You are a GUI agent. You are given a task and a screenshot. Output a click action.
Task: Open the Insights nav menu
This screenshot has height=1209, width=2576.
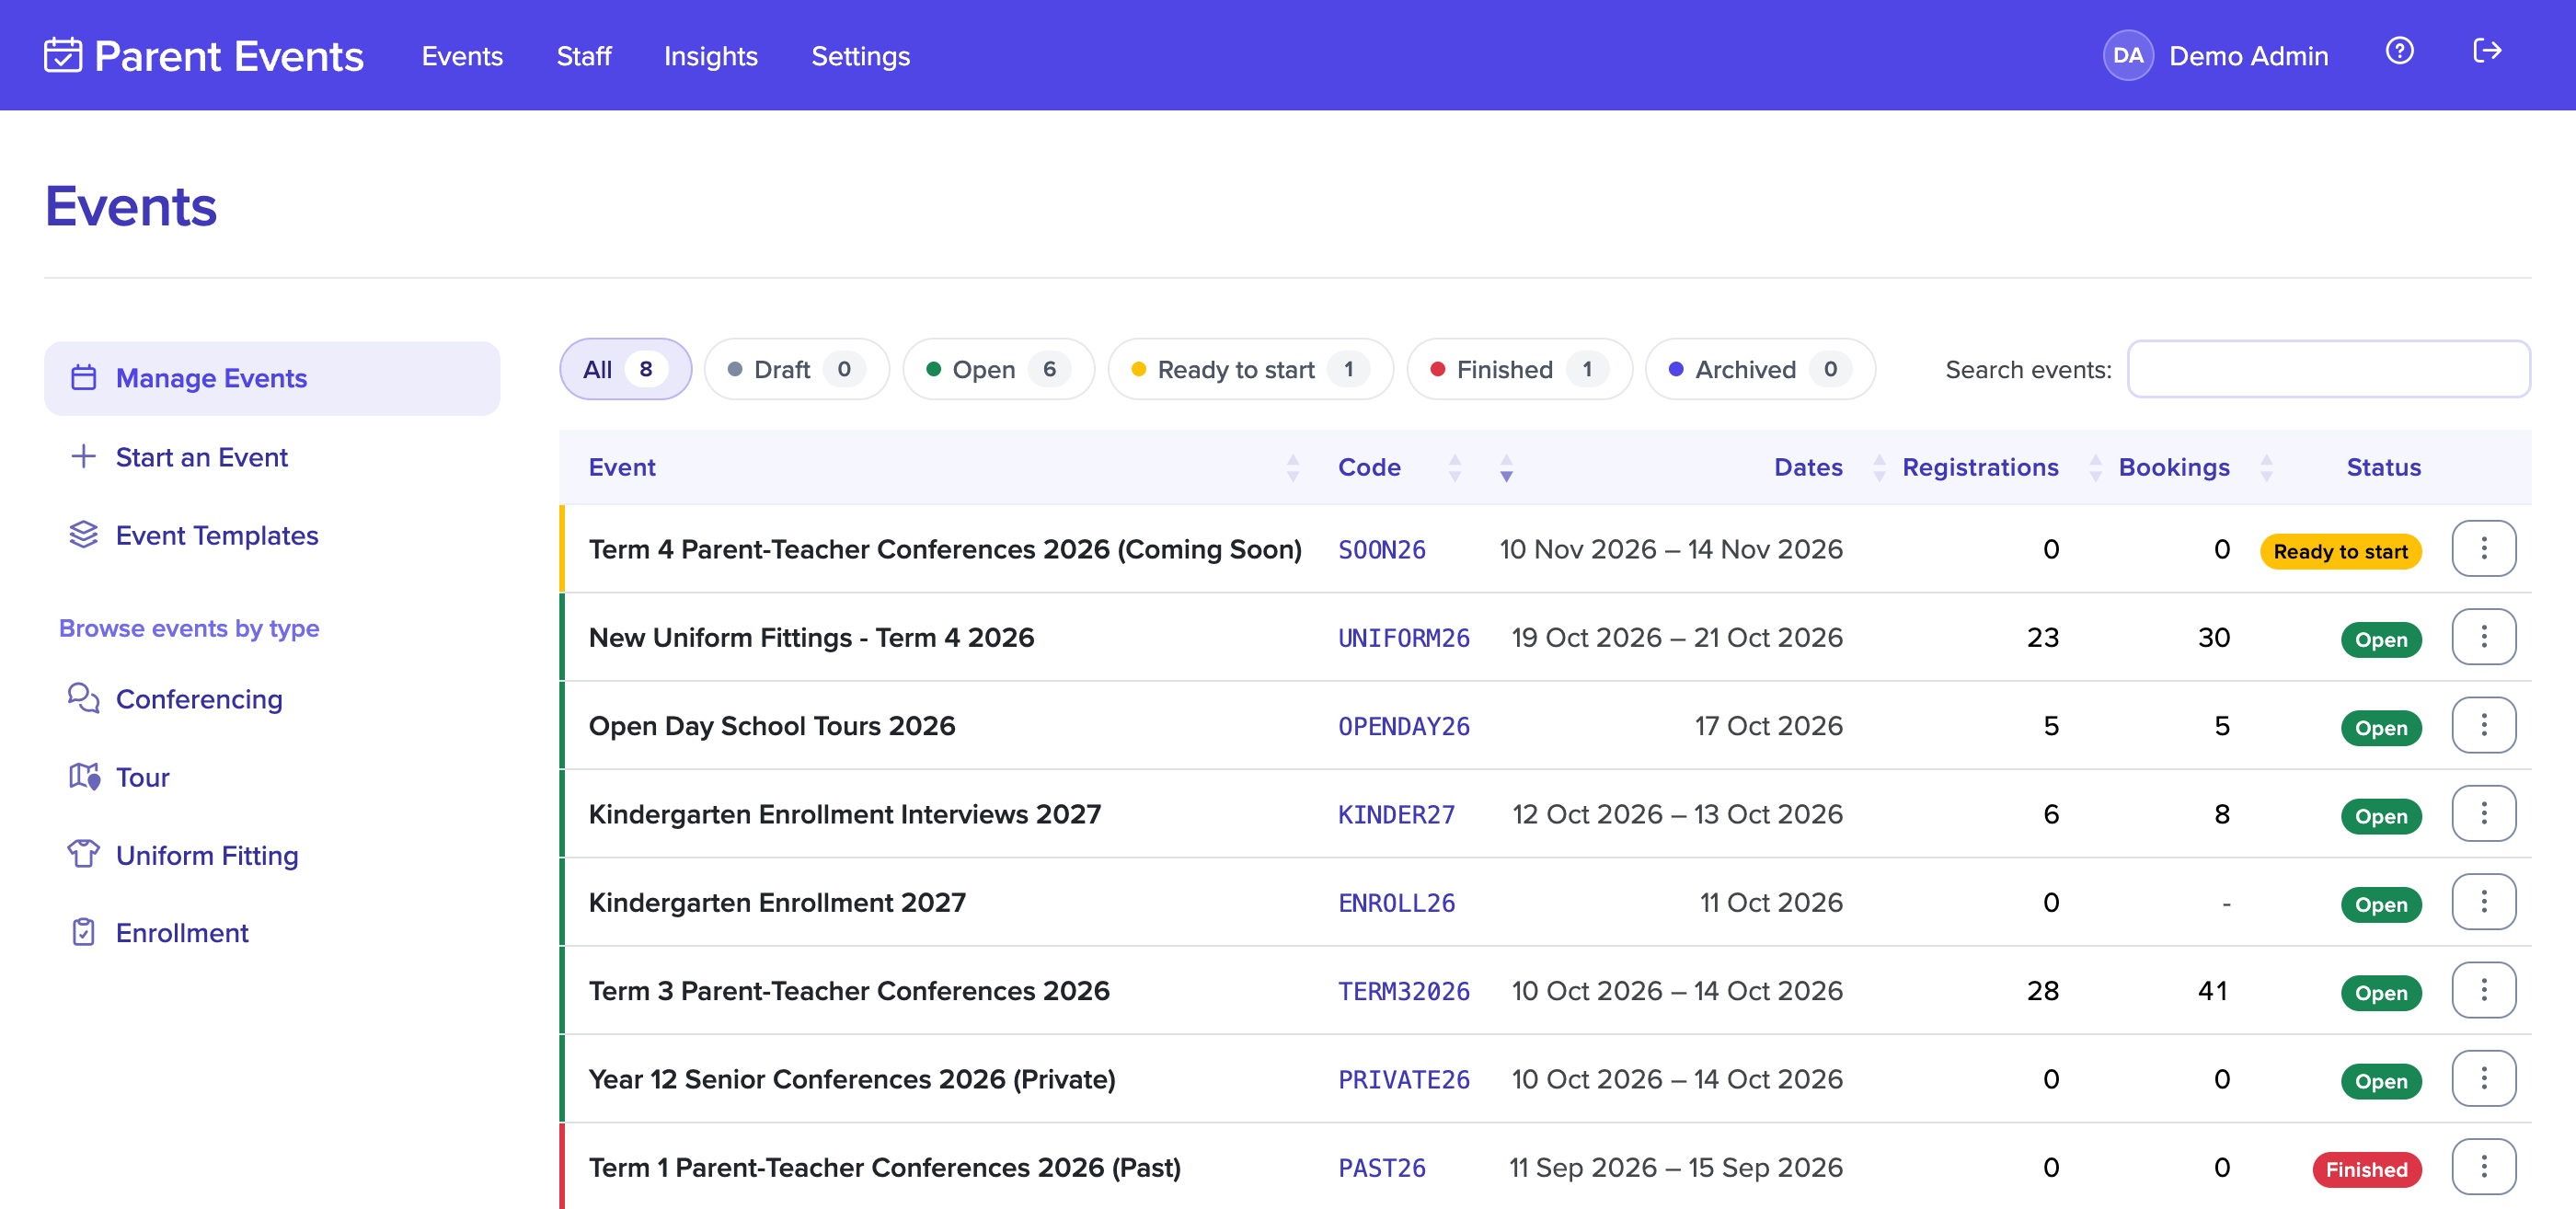[x=711, y=56]
